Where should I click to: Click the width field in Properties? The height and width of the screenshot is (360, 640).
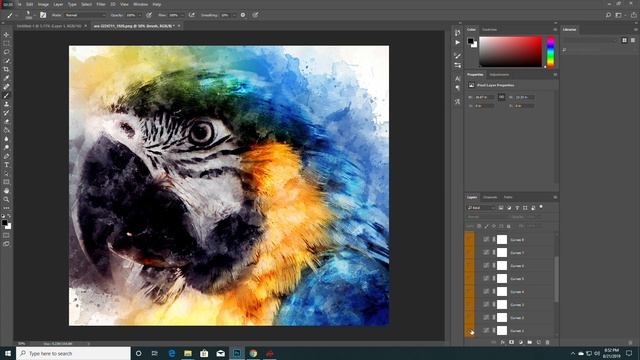[x=484, y=97]
